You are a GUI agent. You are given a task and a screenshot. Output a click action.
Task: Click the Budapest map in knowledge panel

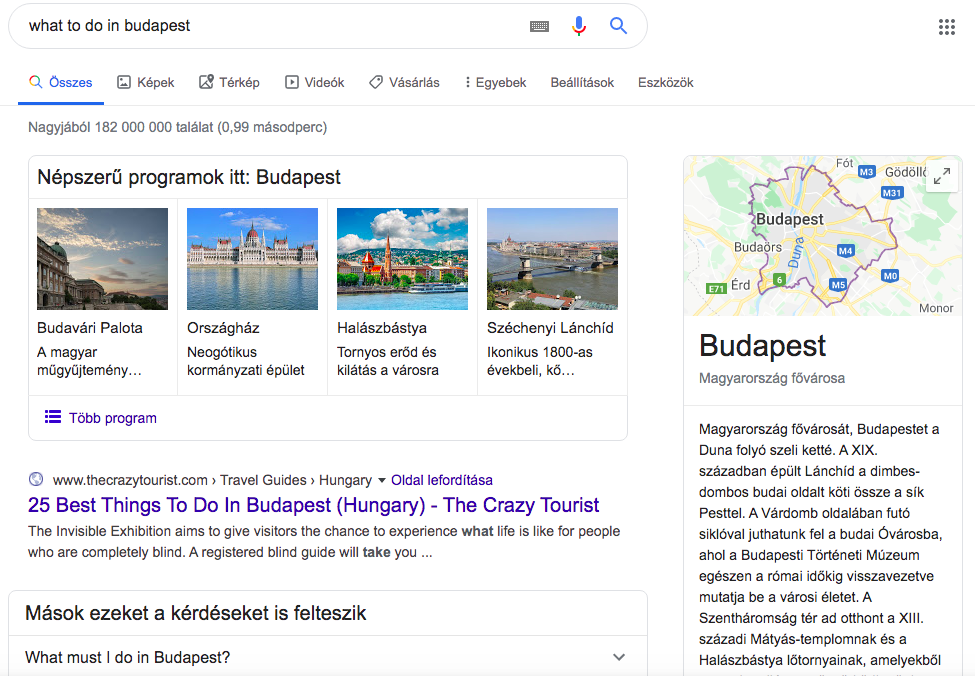(x=823, y=236)
